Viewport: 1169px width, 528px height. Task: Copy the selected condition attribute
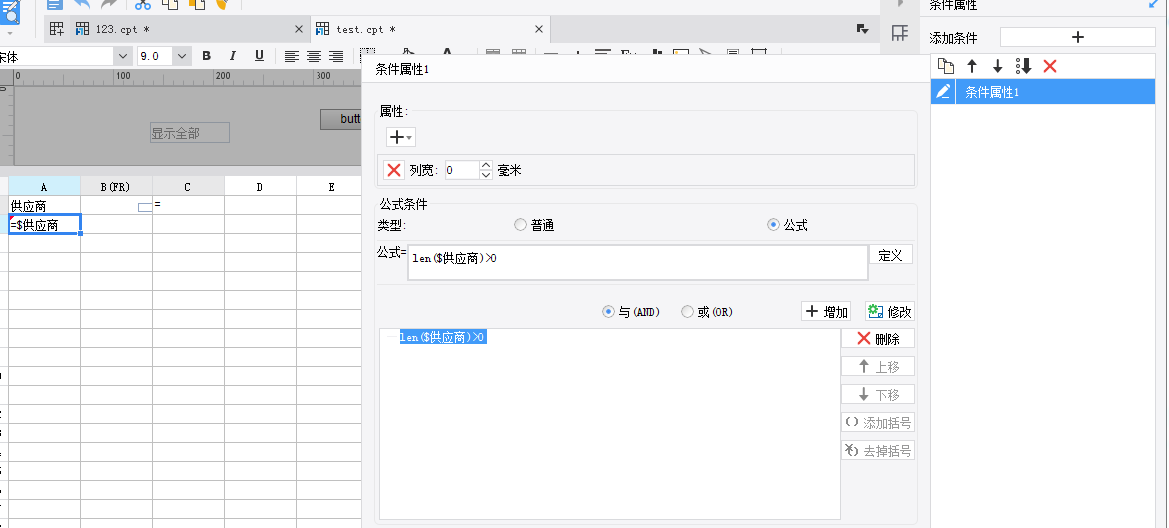coord(945,66)
